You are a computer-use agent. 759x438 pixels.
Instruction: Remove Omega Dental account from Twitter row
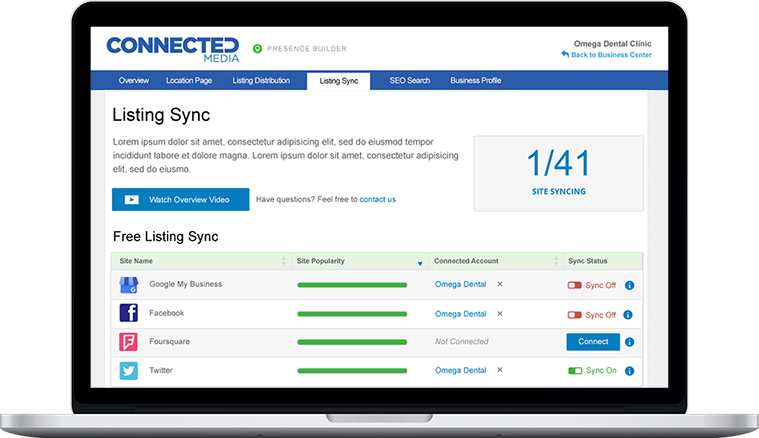(500, 370)
